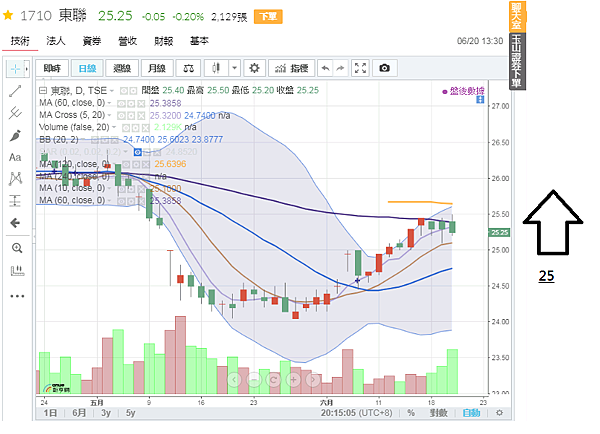Select the 3y time range
This screenshot has height=434, width=600.
[106, 413]
